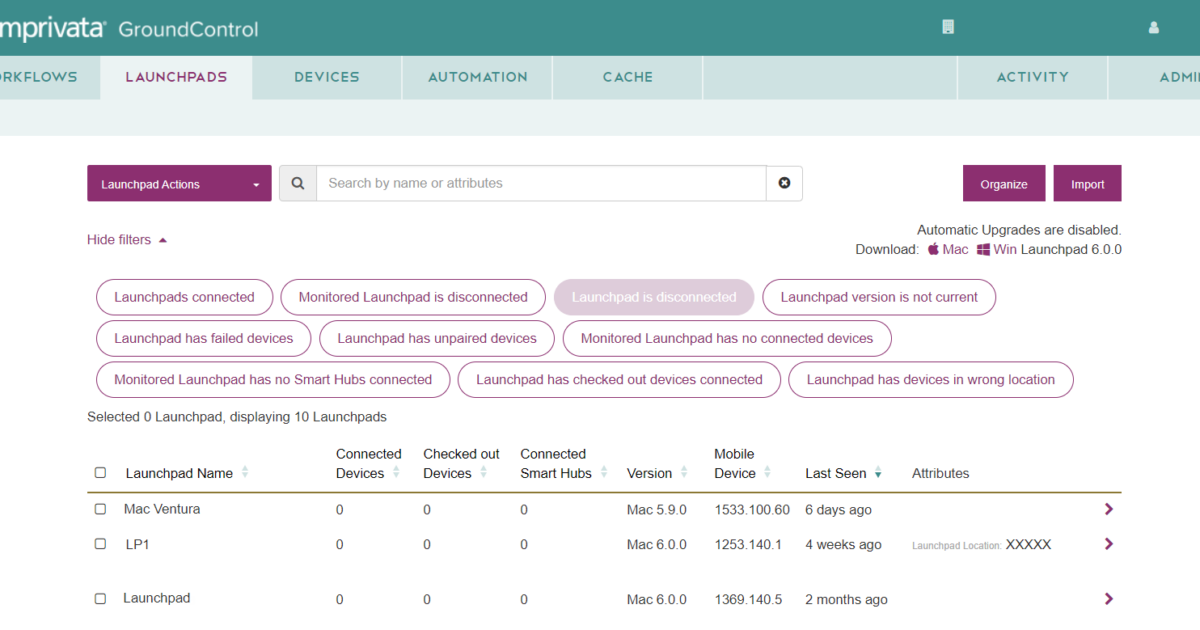The image size is (1200, 630).
Task: Open details chevron for Mac Ventura row
Action: pyautogui.click(x=1108, y=509)
